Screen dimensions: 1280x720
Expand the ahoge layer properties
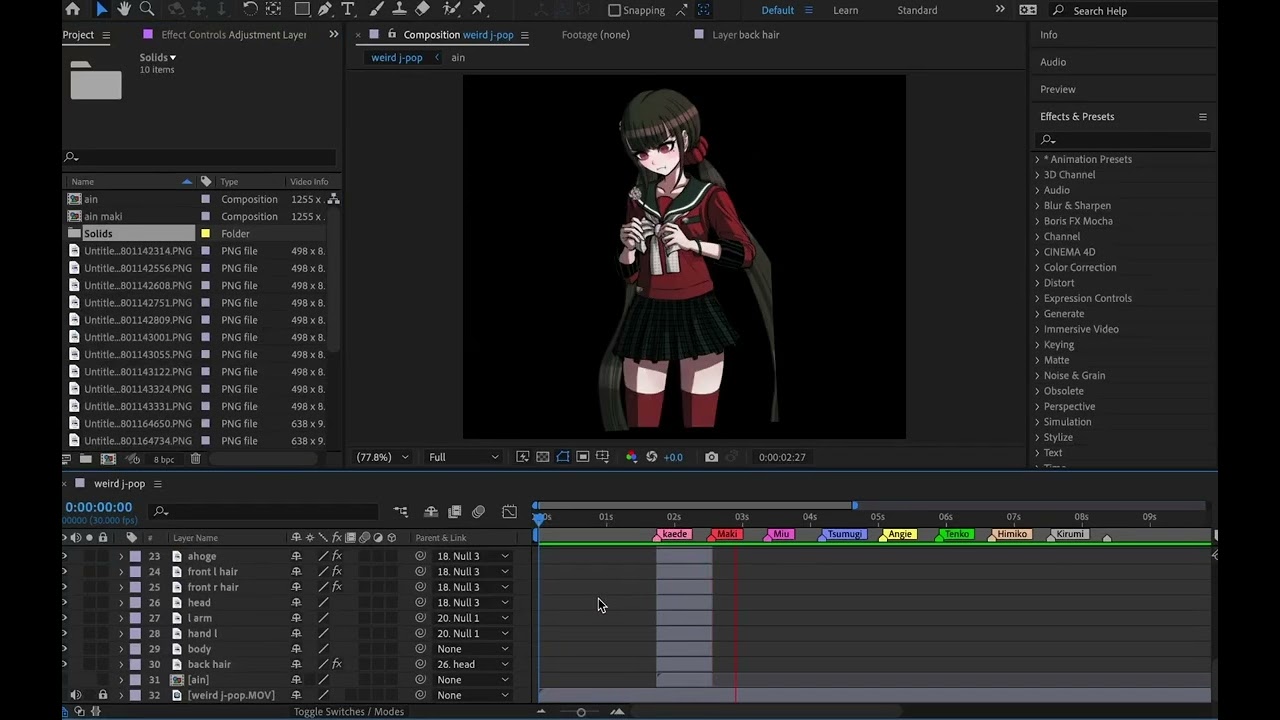coord(121,556)
